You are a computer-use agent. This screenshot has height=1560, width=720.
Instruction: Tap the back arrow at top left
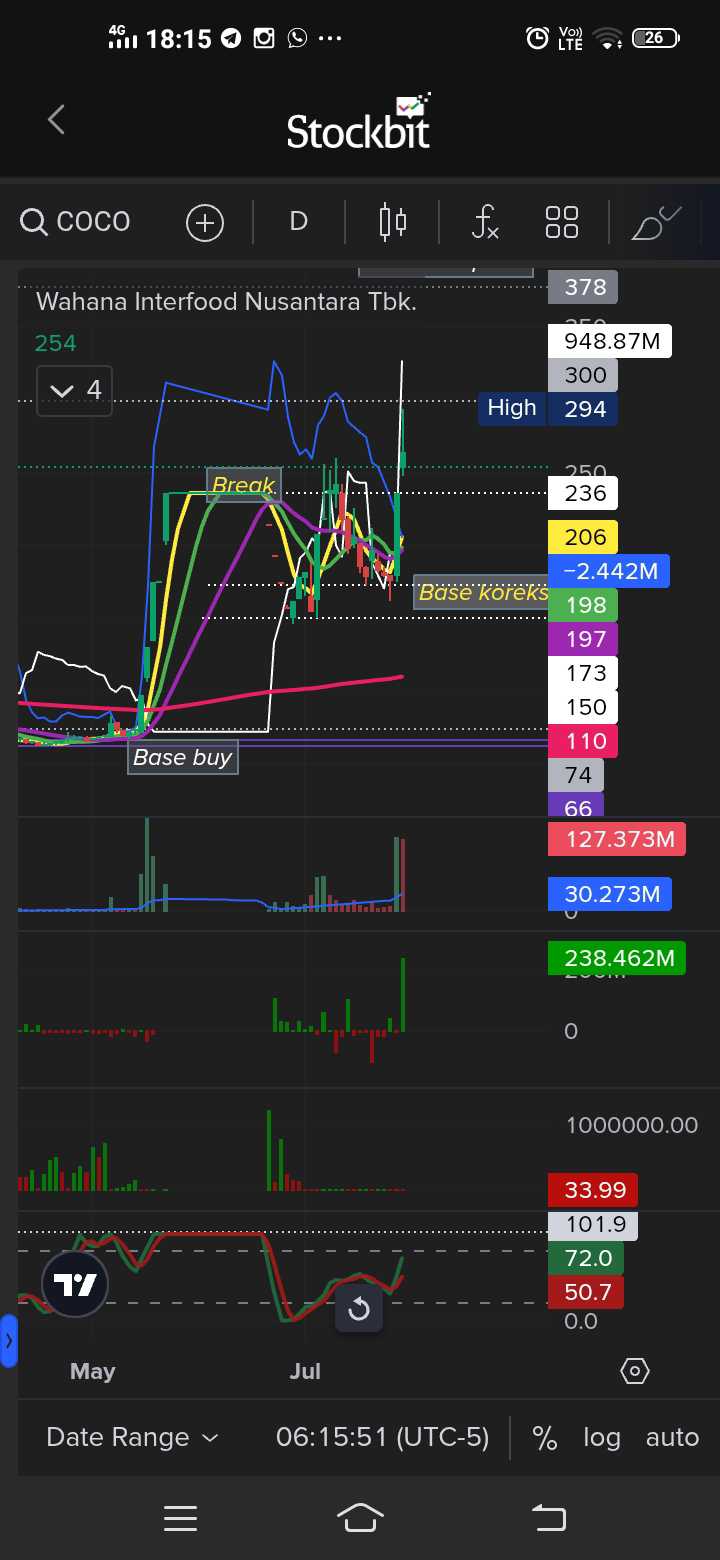pos(56,120)
